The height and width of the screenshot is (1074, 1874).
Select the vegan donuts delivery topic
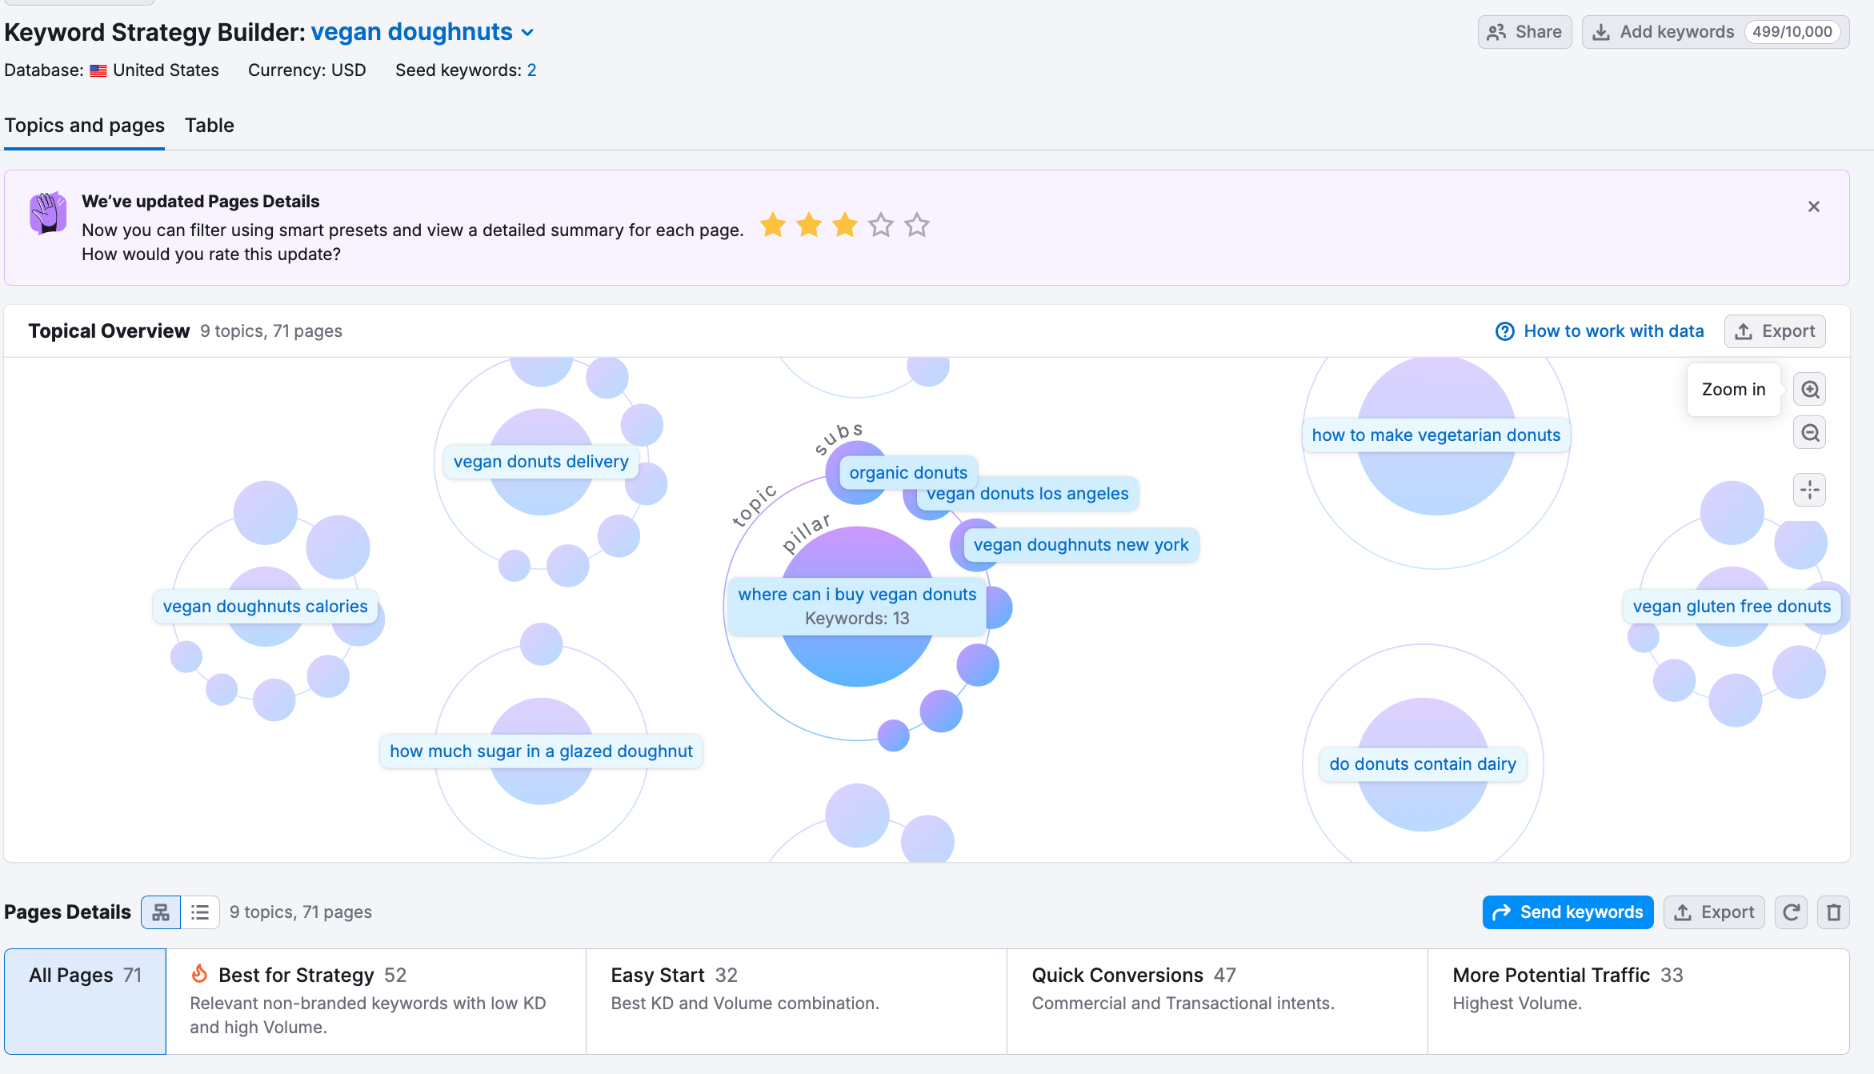pyautogui.click(x=541, y=461)
